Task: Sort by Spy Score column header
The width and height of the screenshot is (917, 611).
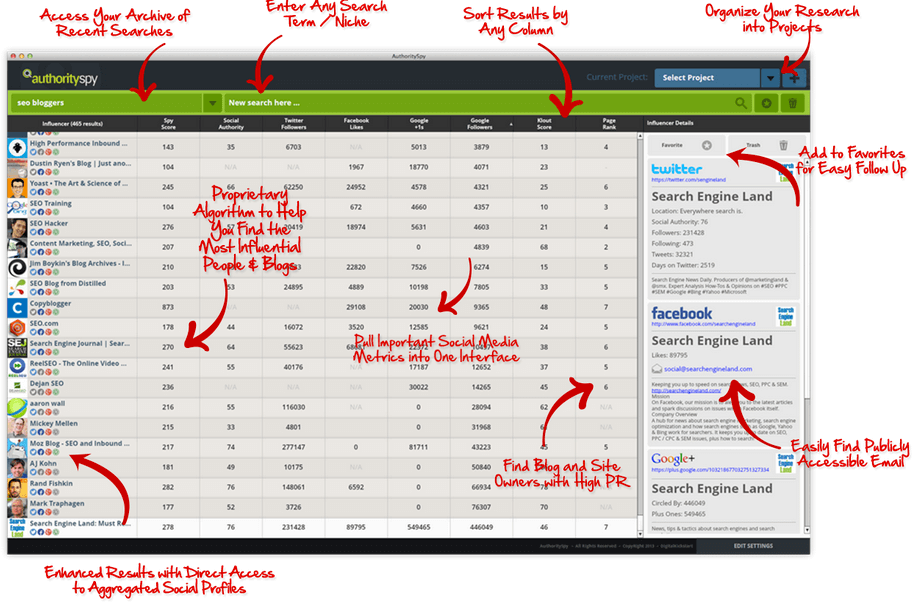Action: point(168,124)
